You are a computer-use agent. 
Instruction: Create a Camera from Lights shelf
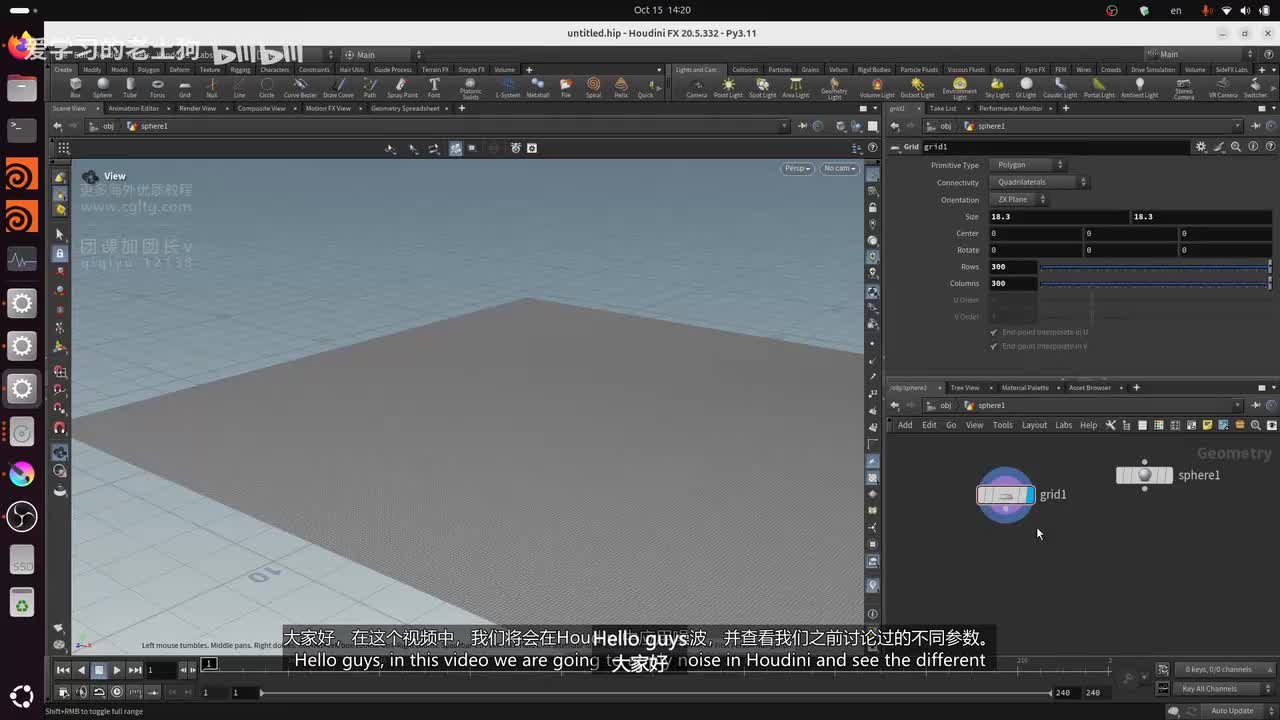(x=696, y=88)
